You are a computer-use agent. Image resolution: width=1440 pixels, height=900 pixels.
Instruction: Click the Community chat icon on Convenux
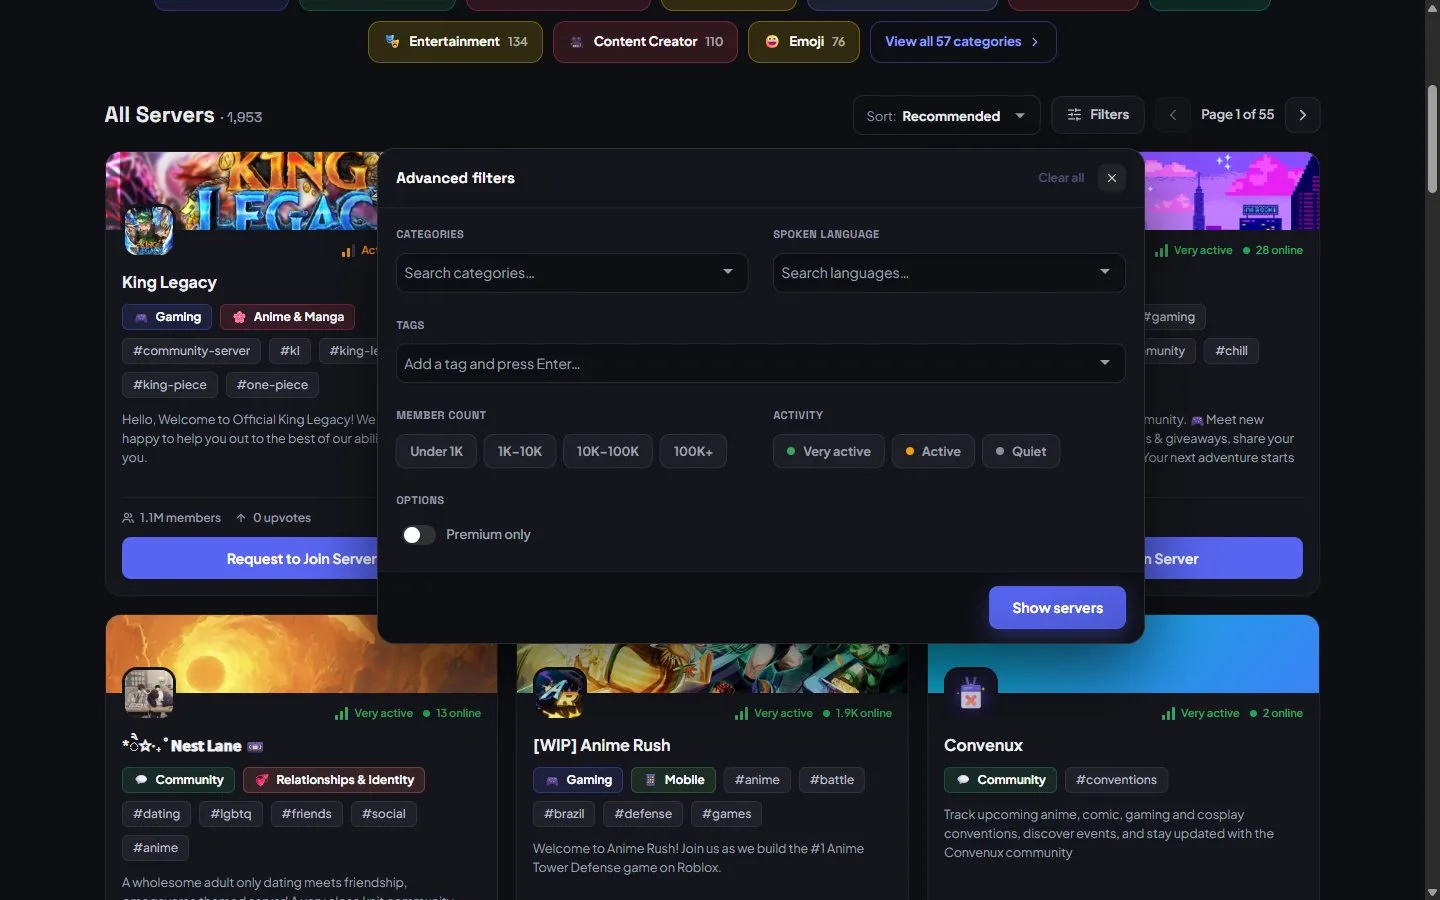coord(963,780)
